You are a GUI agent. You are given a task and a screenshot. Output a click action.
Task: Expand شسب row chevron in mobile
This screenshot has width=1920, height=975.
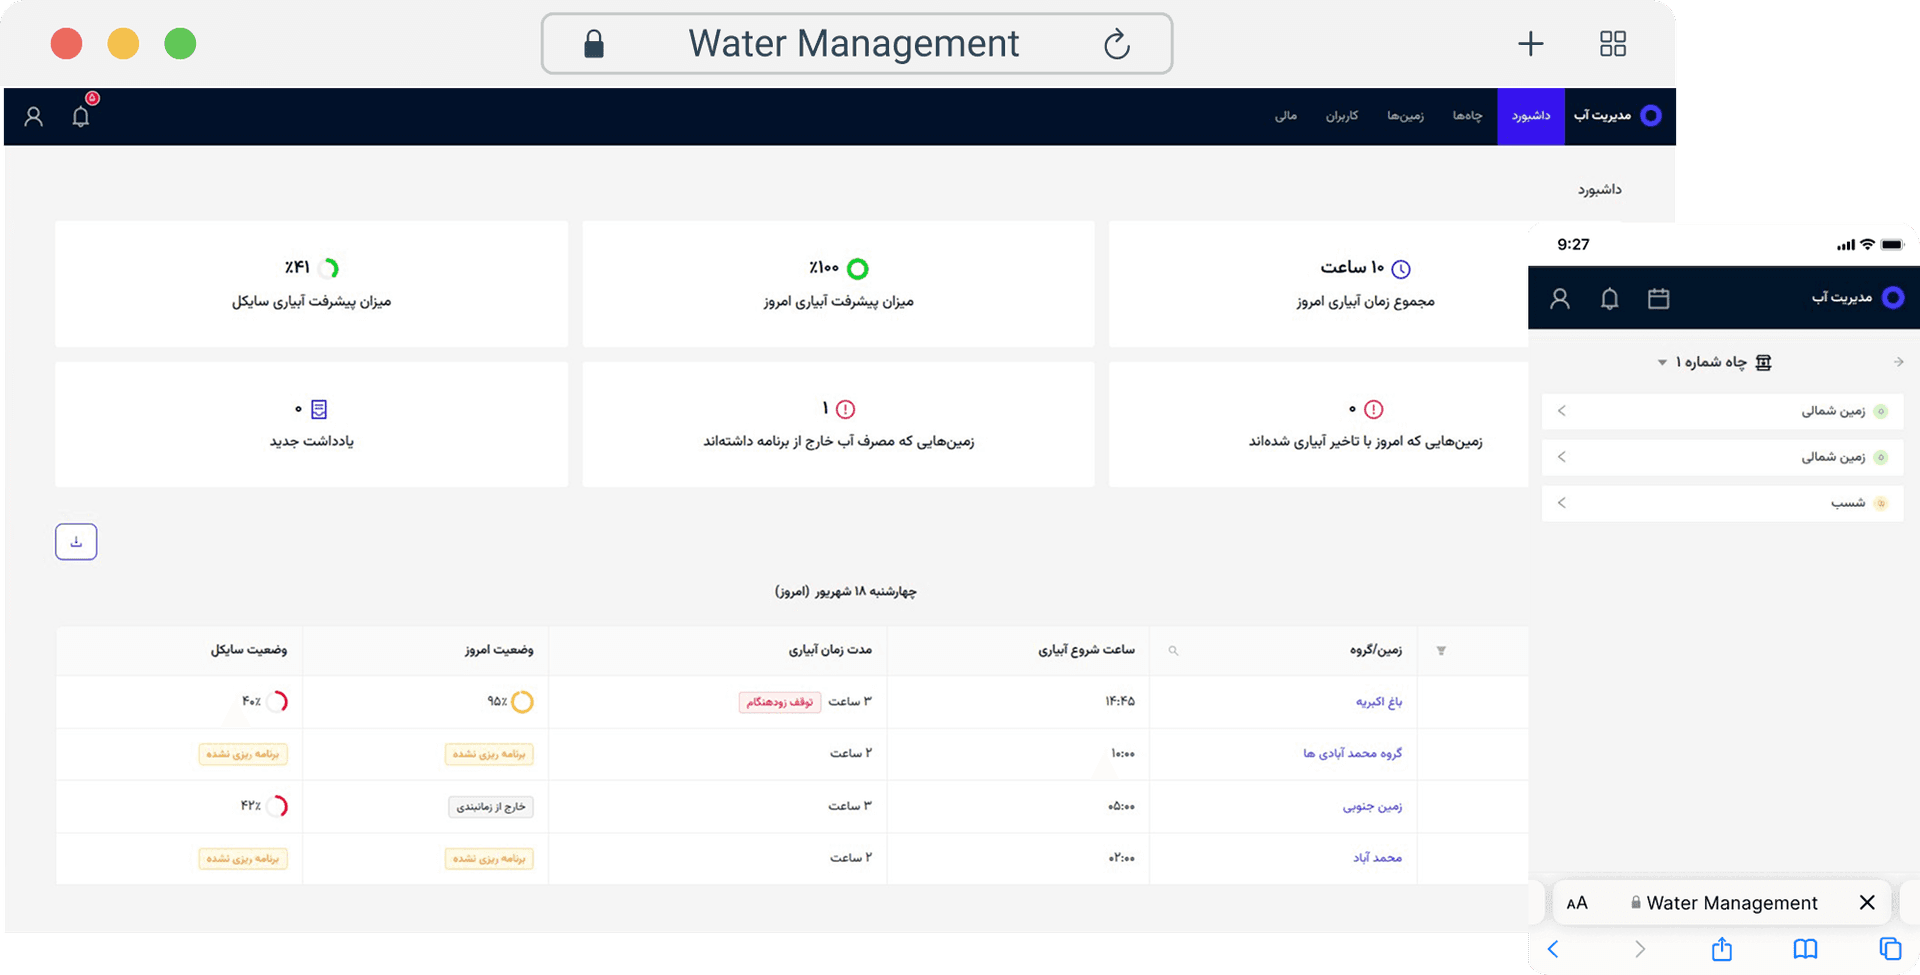pos(1562,503)
